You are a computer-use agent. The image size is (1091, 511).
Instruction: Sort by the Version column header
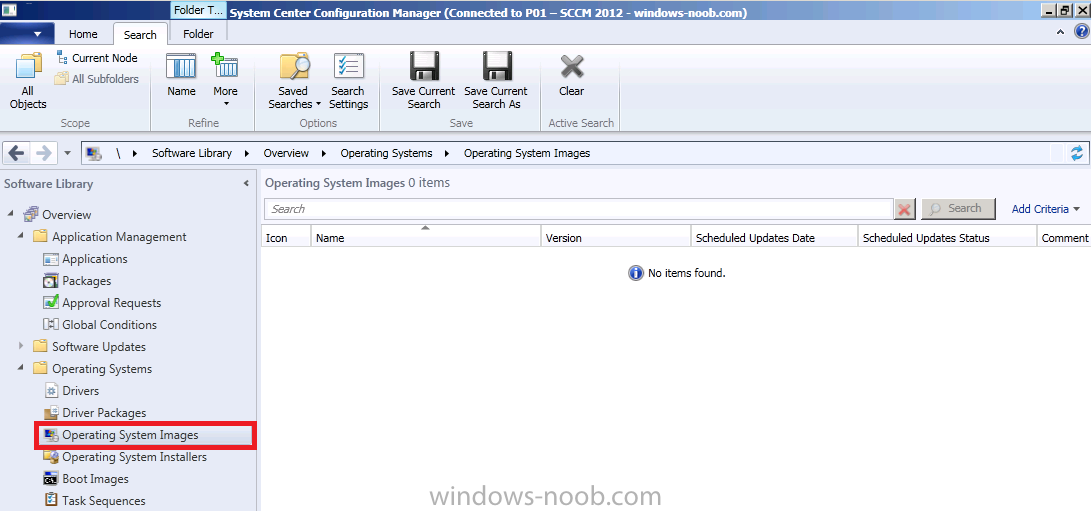(x=616, y=238)
